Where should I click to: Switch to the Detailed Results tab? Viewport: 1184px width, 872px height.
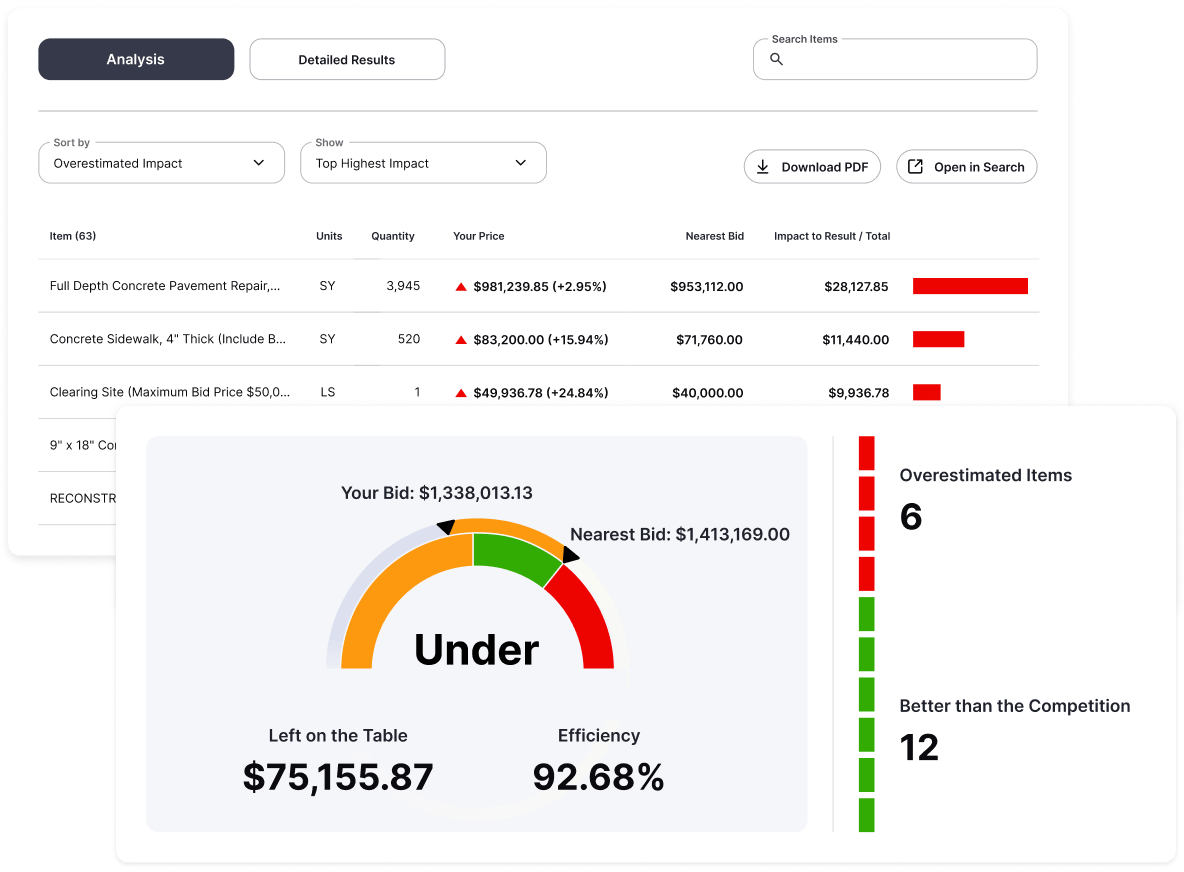click(347, 60)
